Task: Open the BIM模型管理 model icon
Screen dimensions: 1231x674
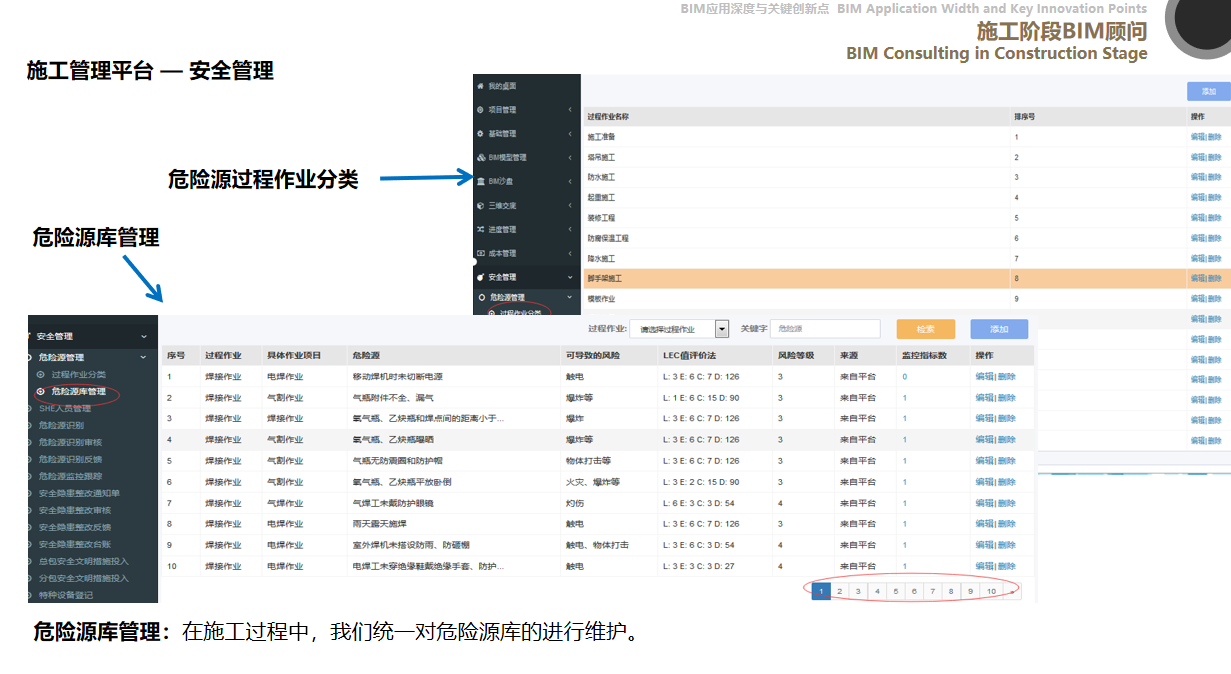Action: pos(482,156)
